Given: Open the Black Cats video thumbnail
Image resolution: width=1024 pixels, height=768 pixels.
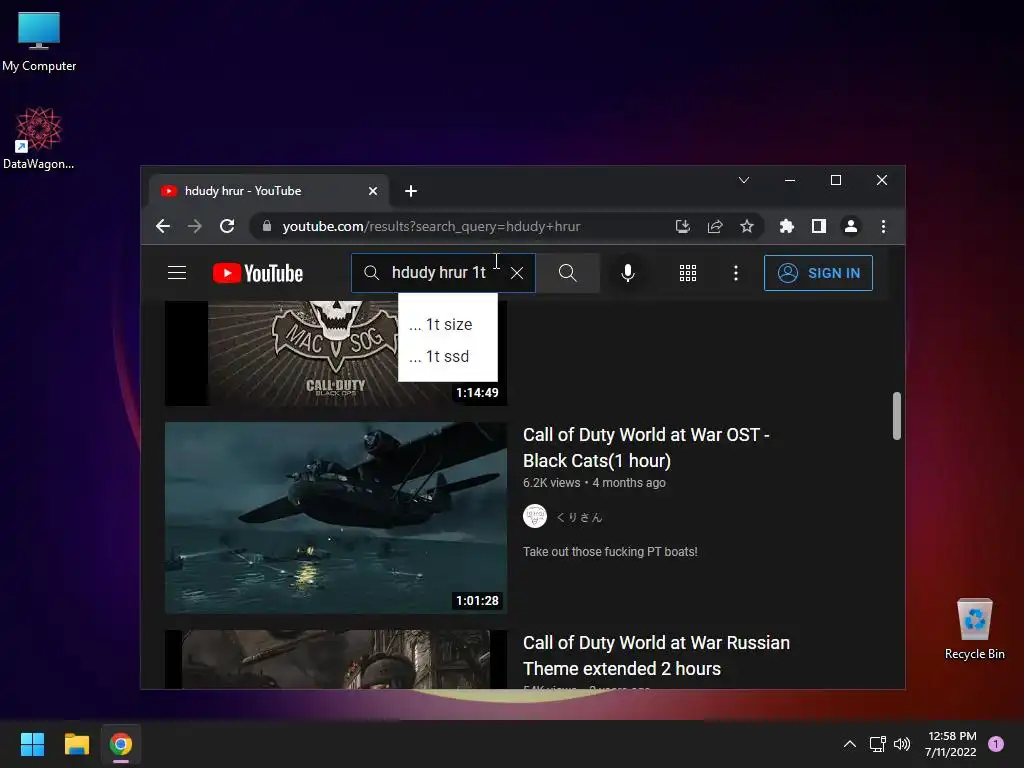Looking at the screenshot, I should [336, 517].
